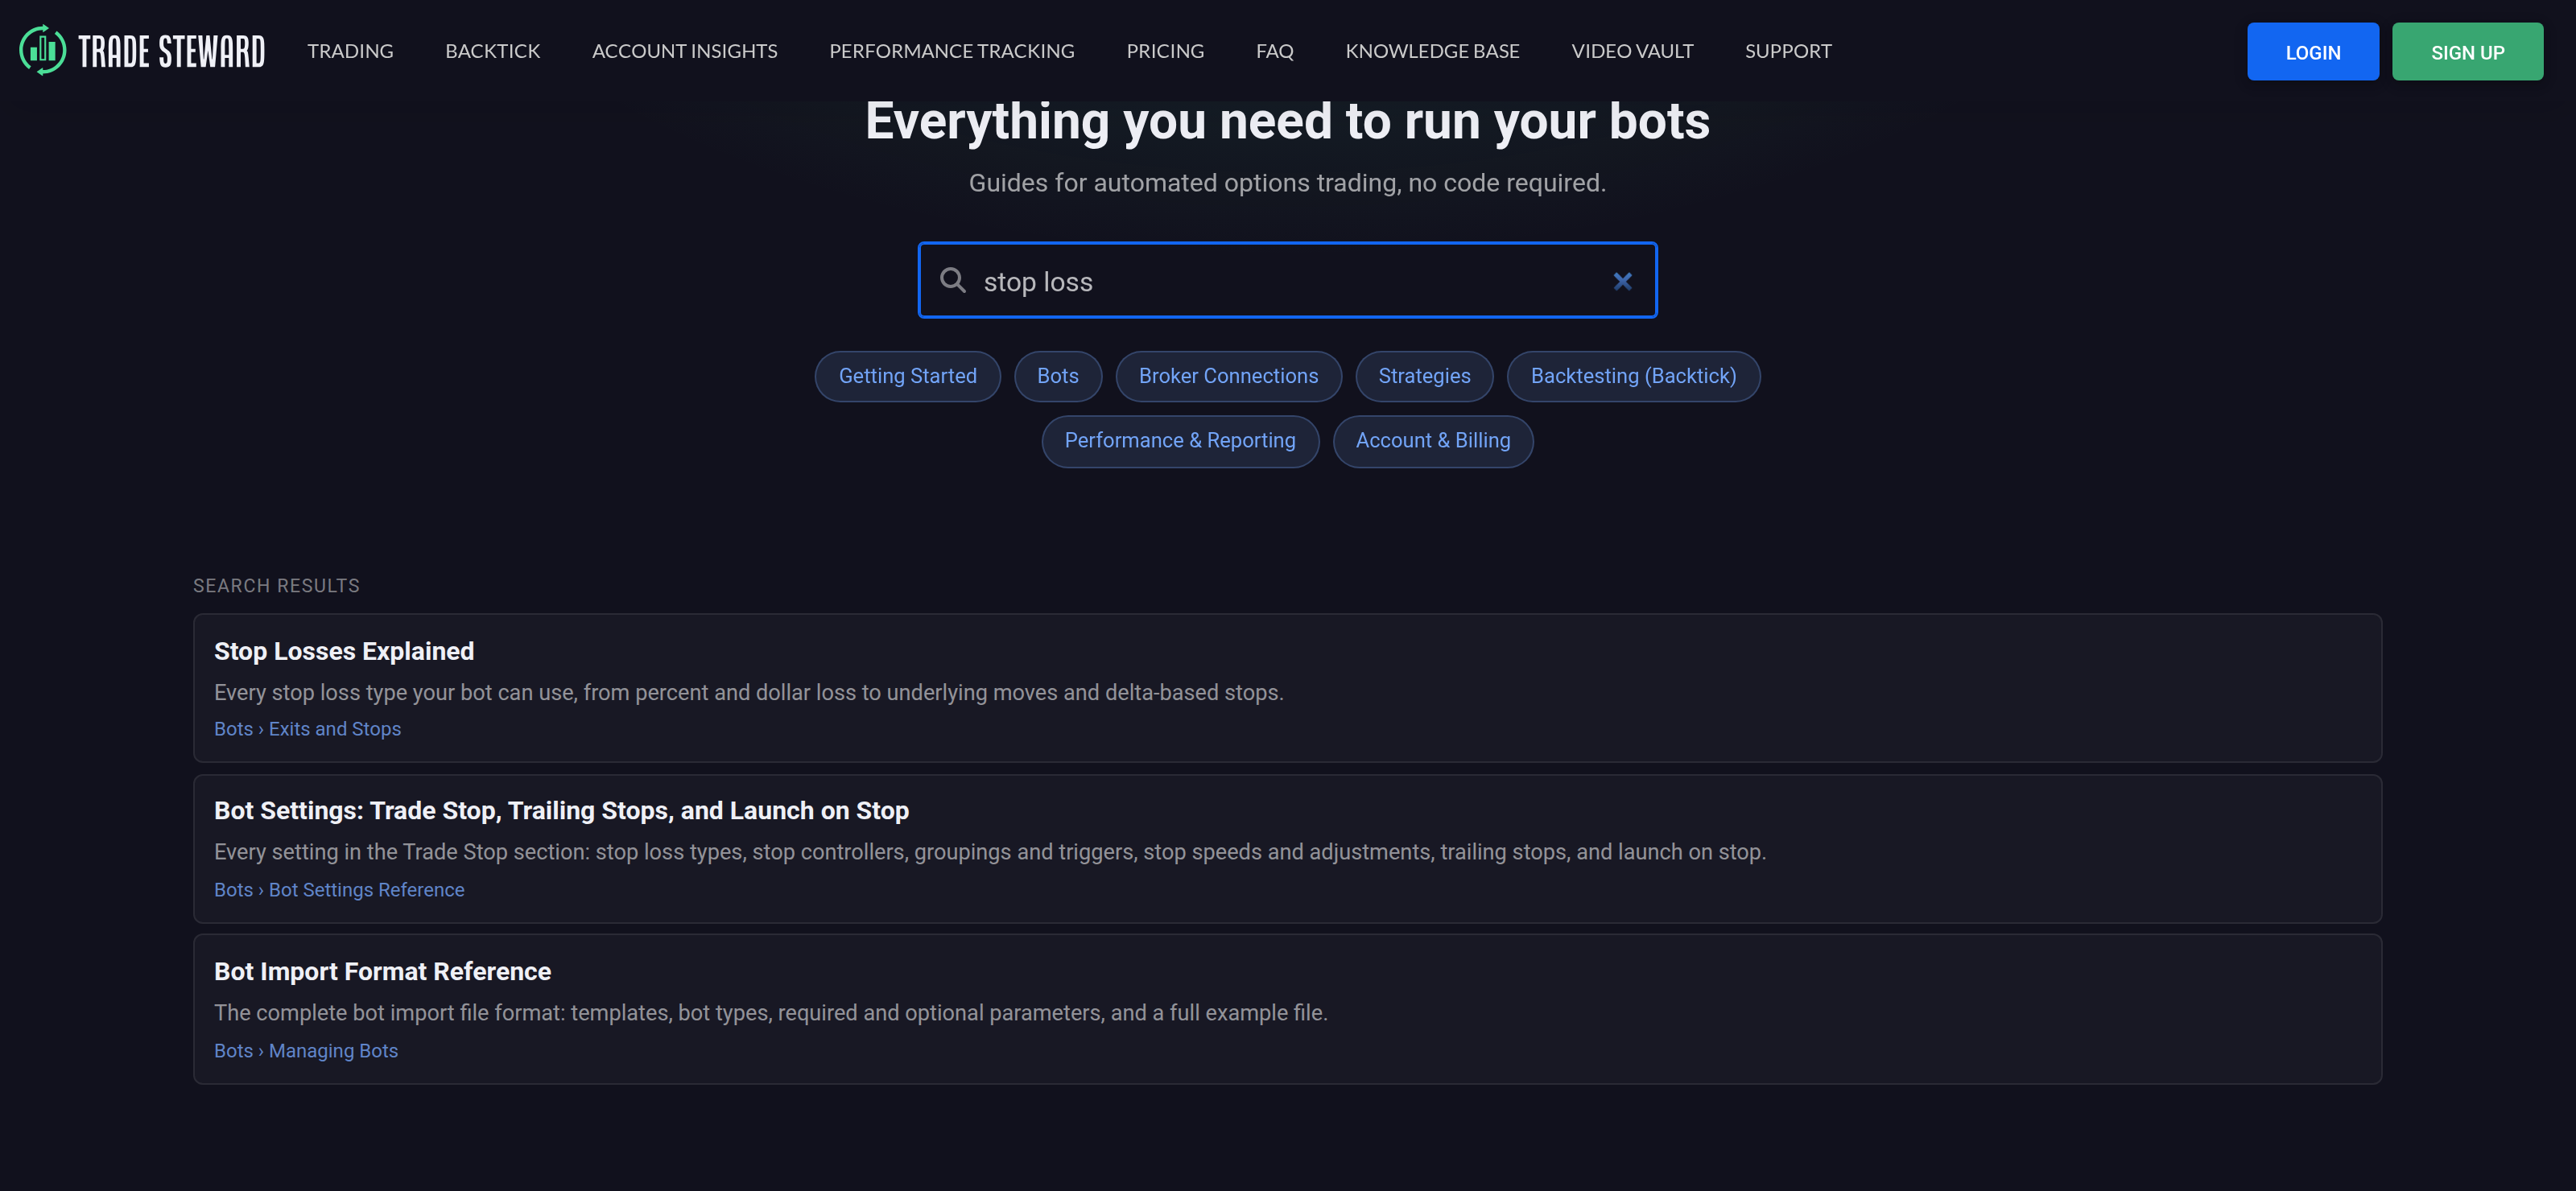Click 'Everything you need to run your bots' heading

point(1287,121)
